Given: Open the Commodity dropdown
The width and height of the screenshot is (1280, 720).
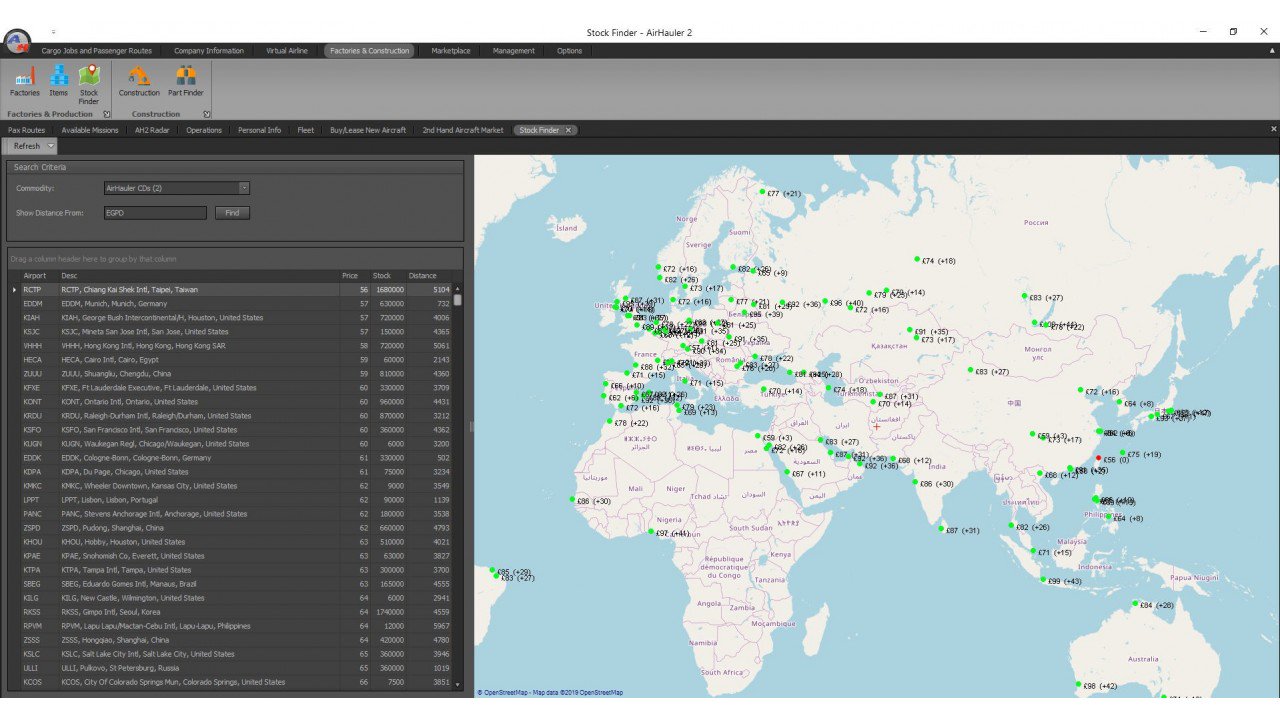Looking at the screenshot, I should [244, 188].
